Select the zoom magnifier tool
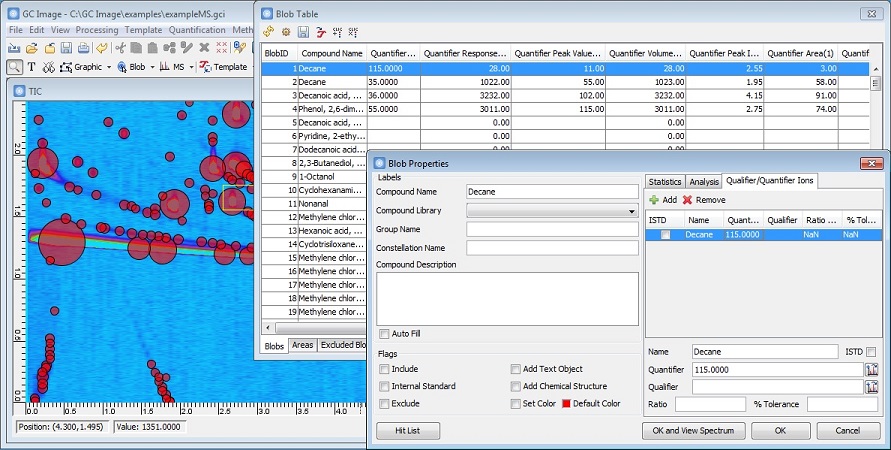This screenshot has height=450, width=891. [15, 67]
